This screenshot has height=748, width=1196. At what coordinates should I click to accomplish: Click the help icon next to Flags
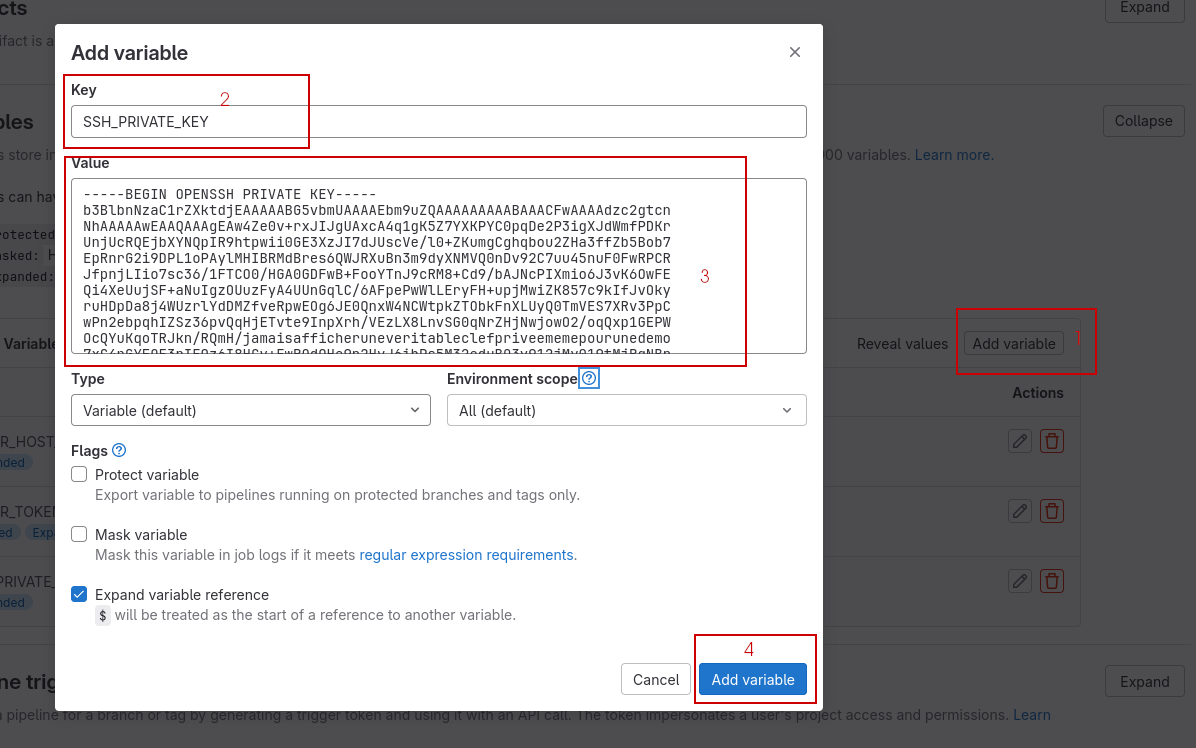tap(119, 451)
